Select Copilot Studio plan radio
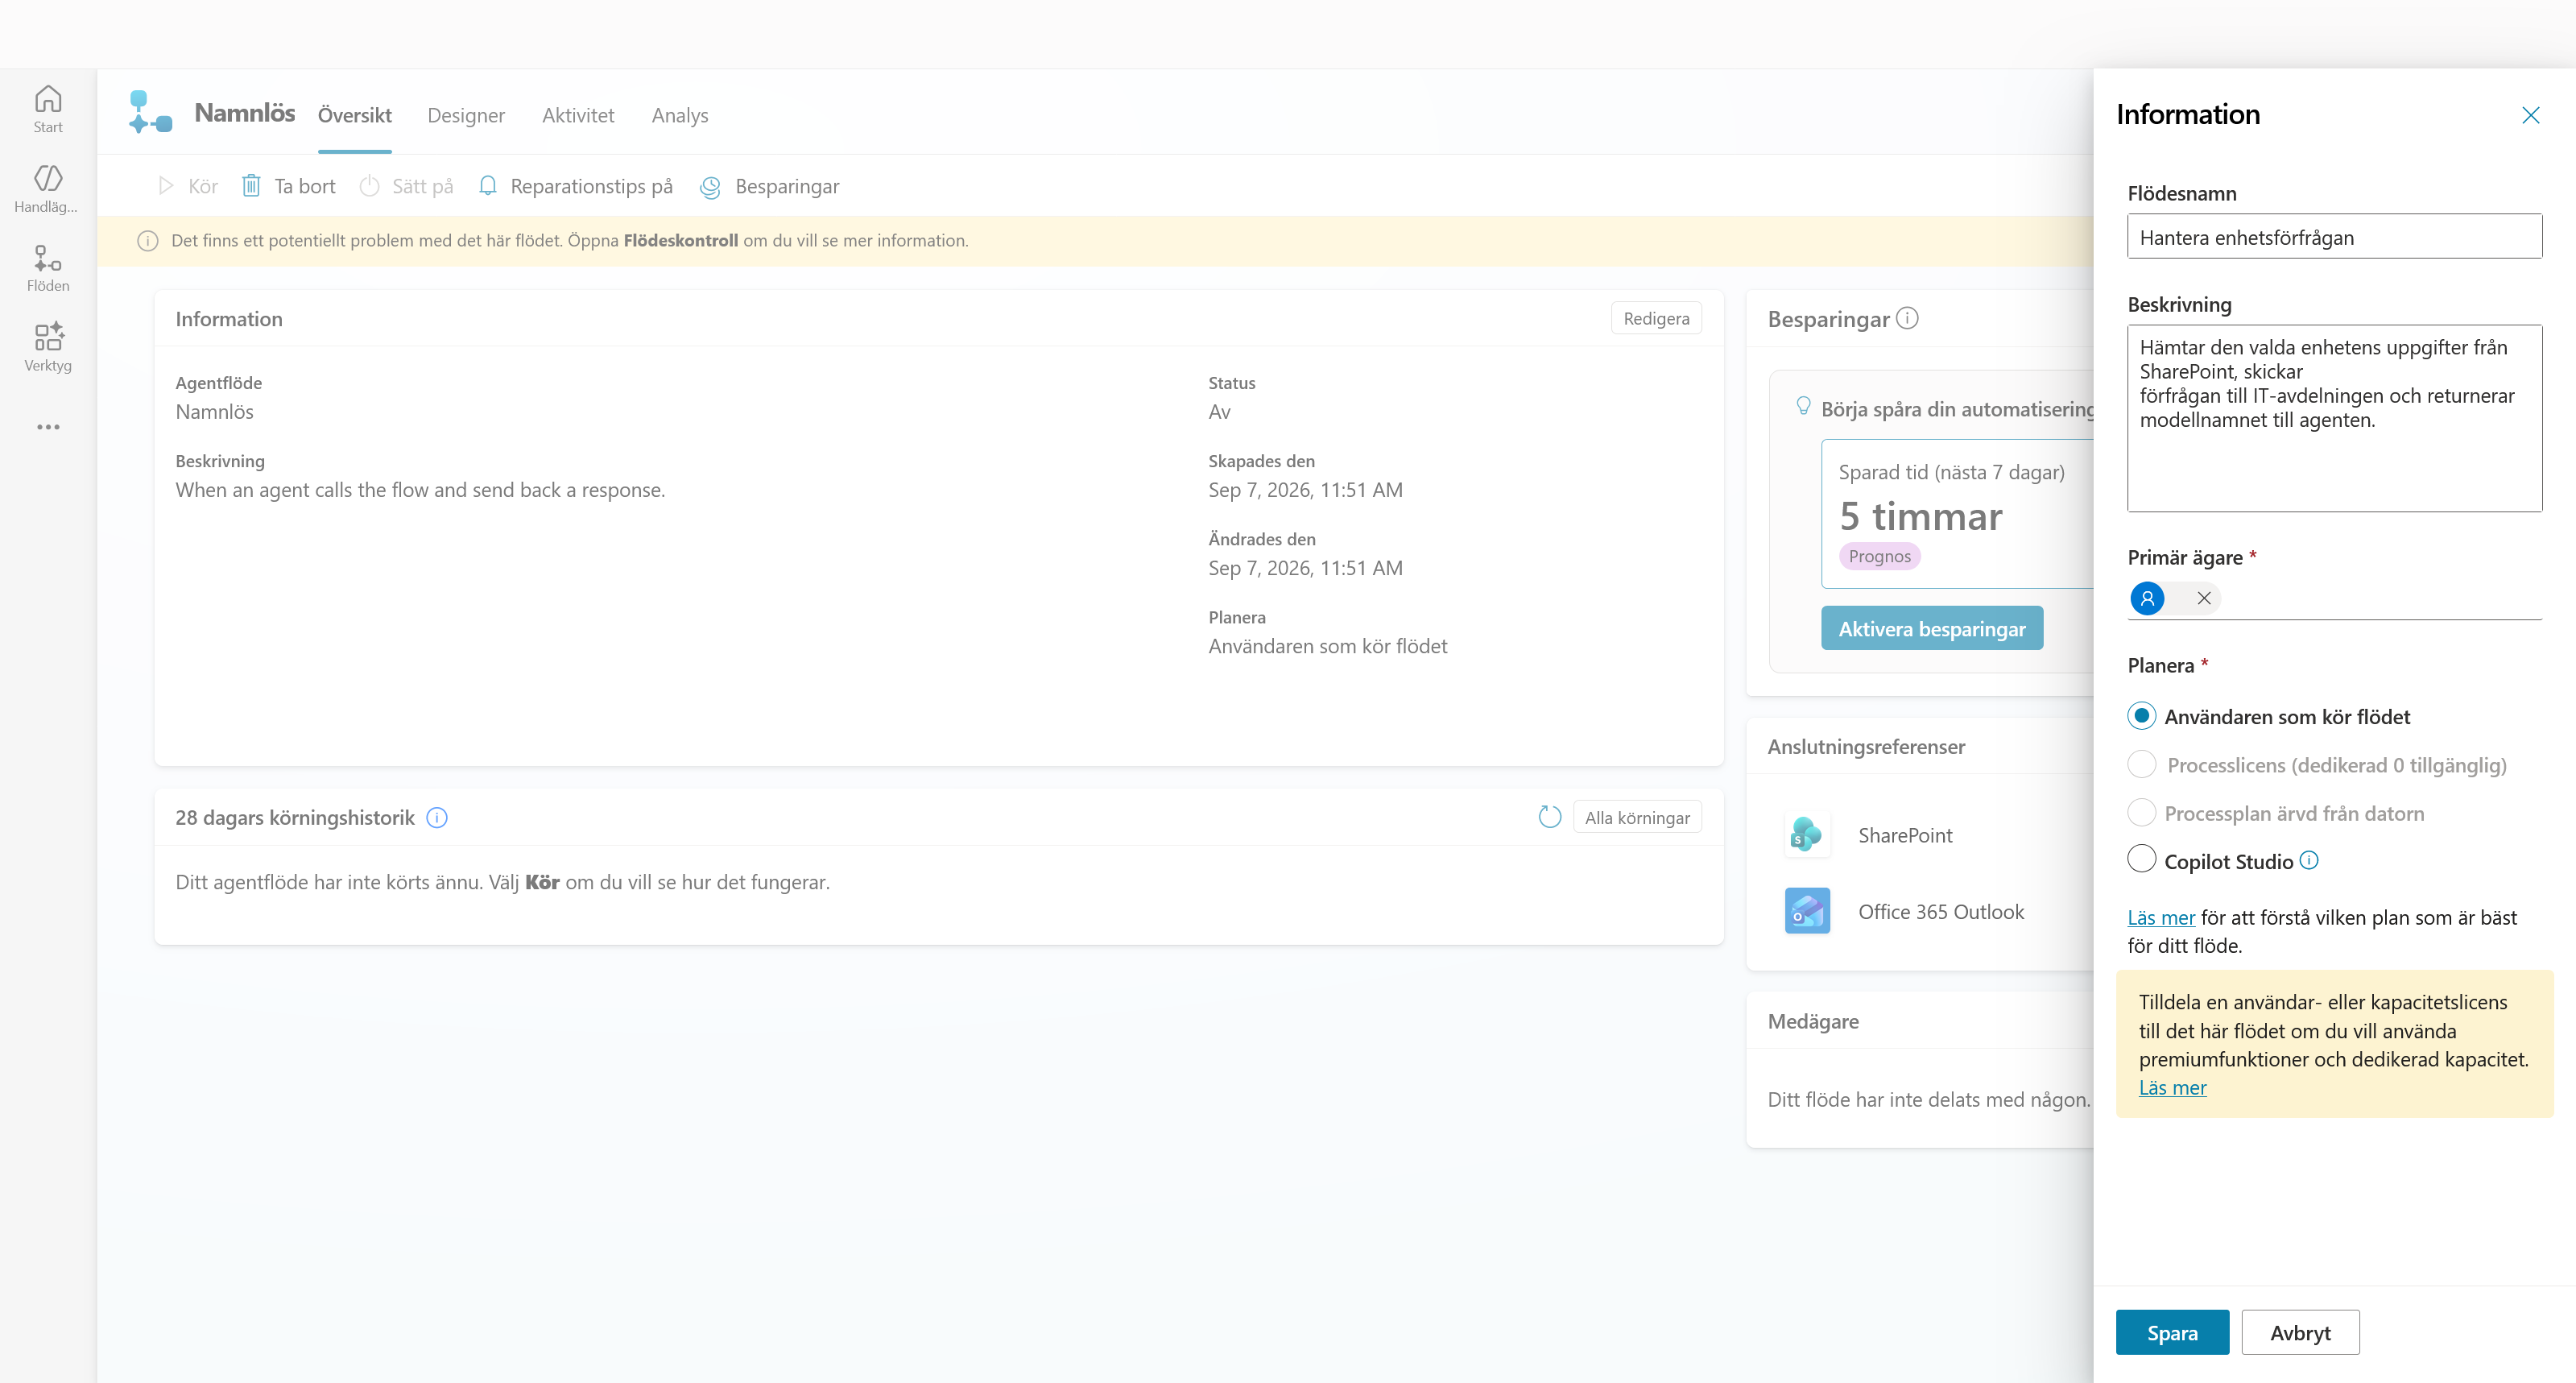 click(x=2141, y=860)
